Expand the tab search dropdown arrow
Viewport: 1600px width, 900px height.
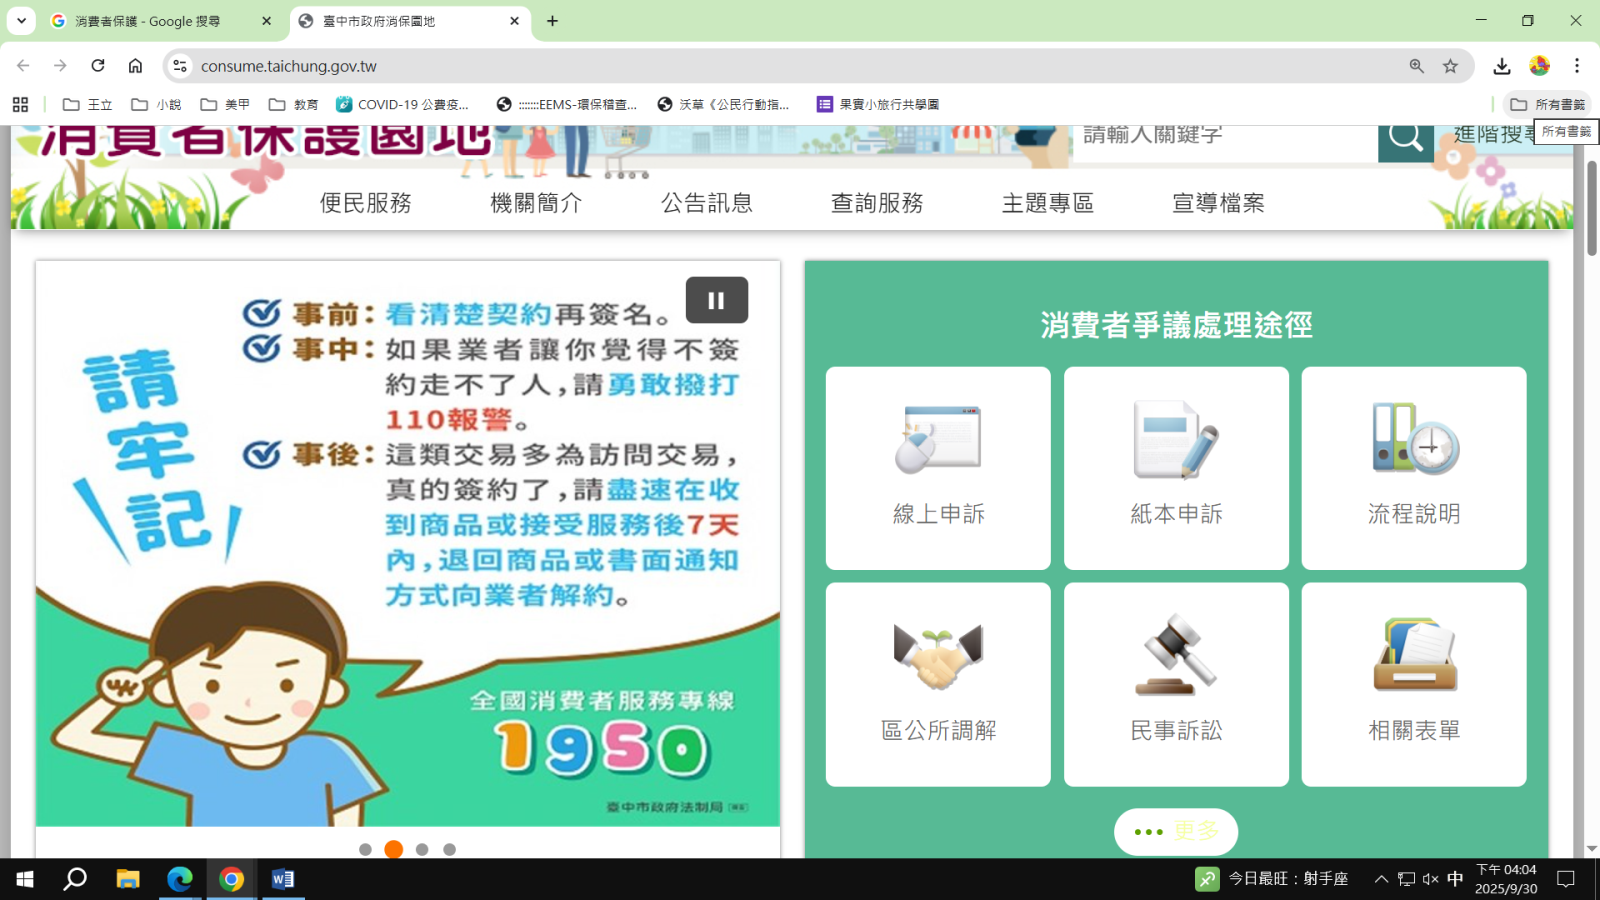(x=21, y=21)
